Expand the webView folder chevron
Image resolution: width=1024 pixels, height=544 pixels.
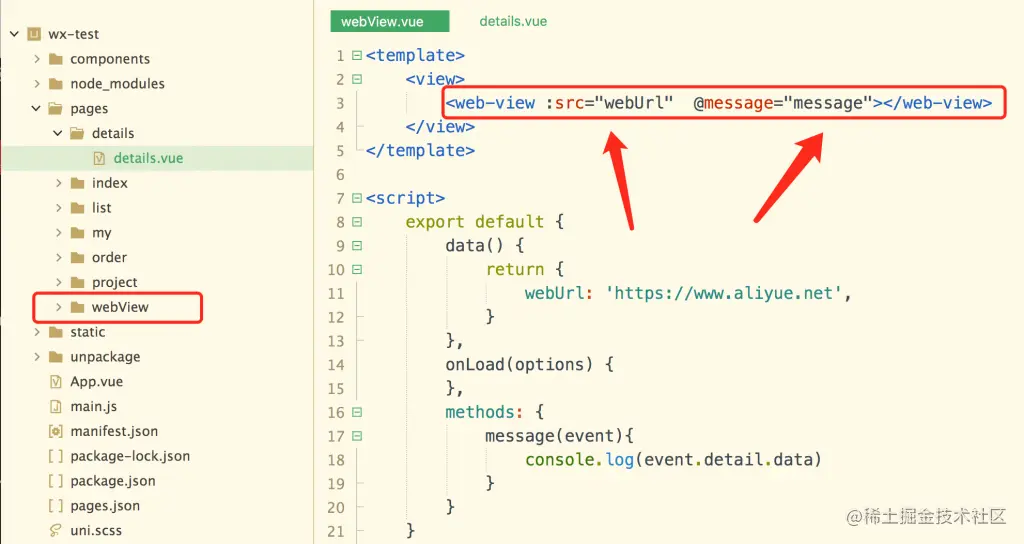(x=58, y=307)
